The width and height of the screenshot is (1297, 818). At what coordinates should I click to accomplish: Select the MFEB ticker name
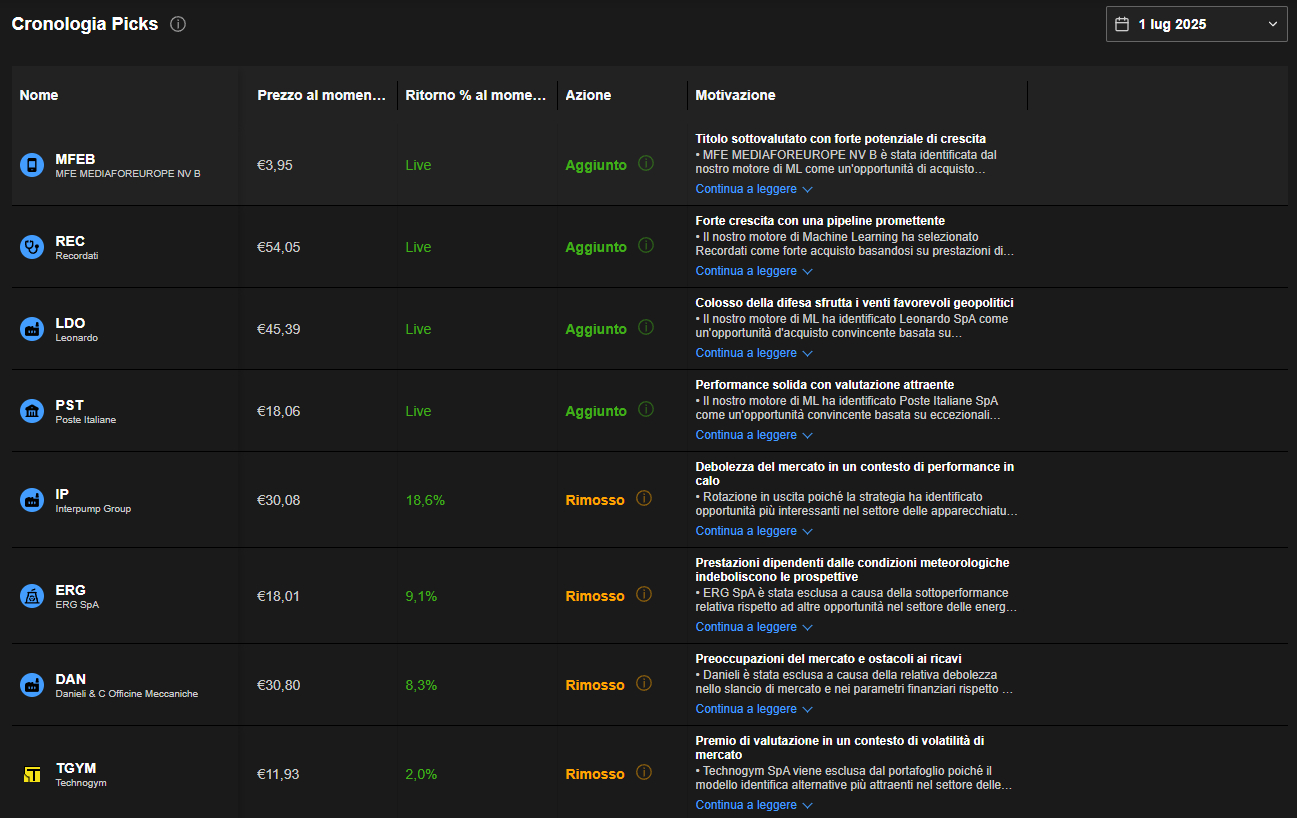[x=75, y=159]
